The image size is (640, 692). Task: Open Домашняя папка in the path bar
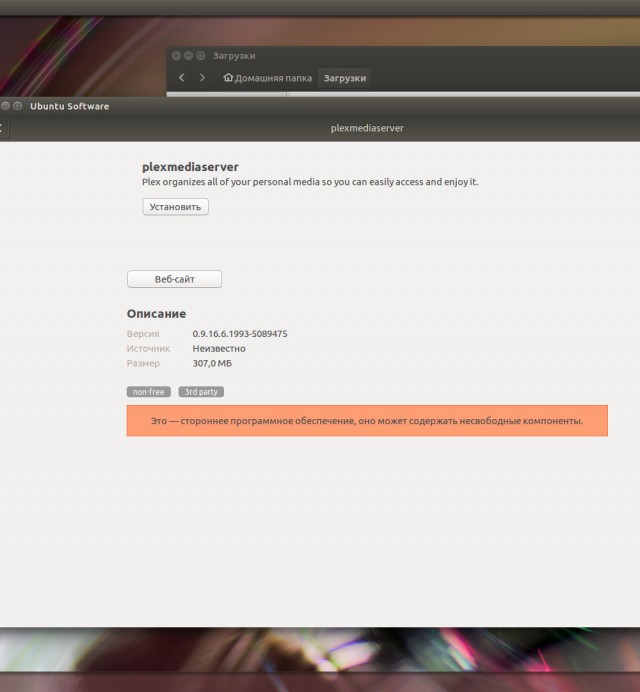267,78
